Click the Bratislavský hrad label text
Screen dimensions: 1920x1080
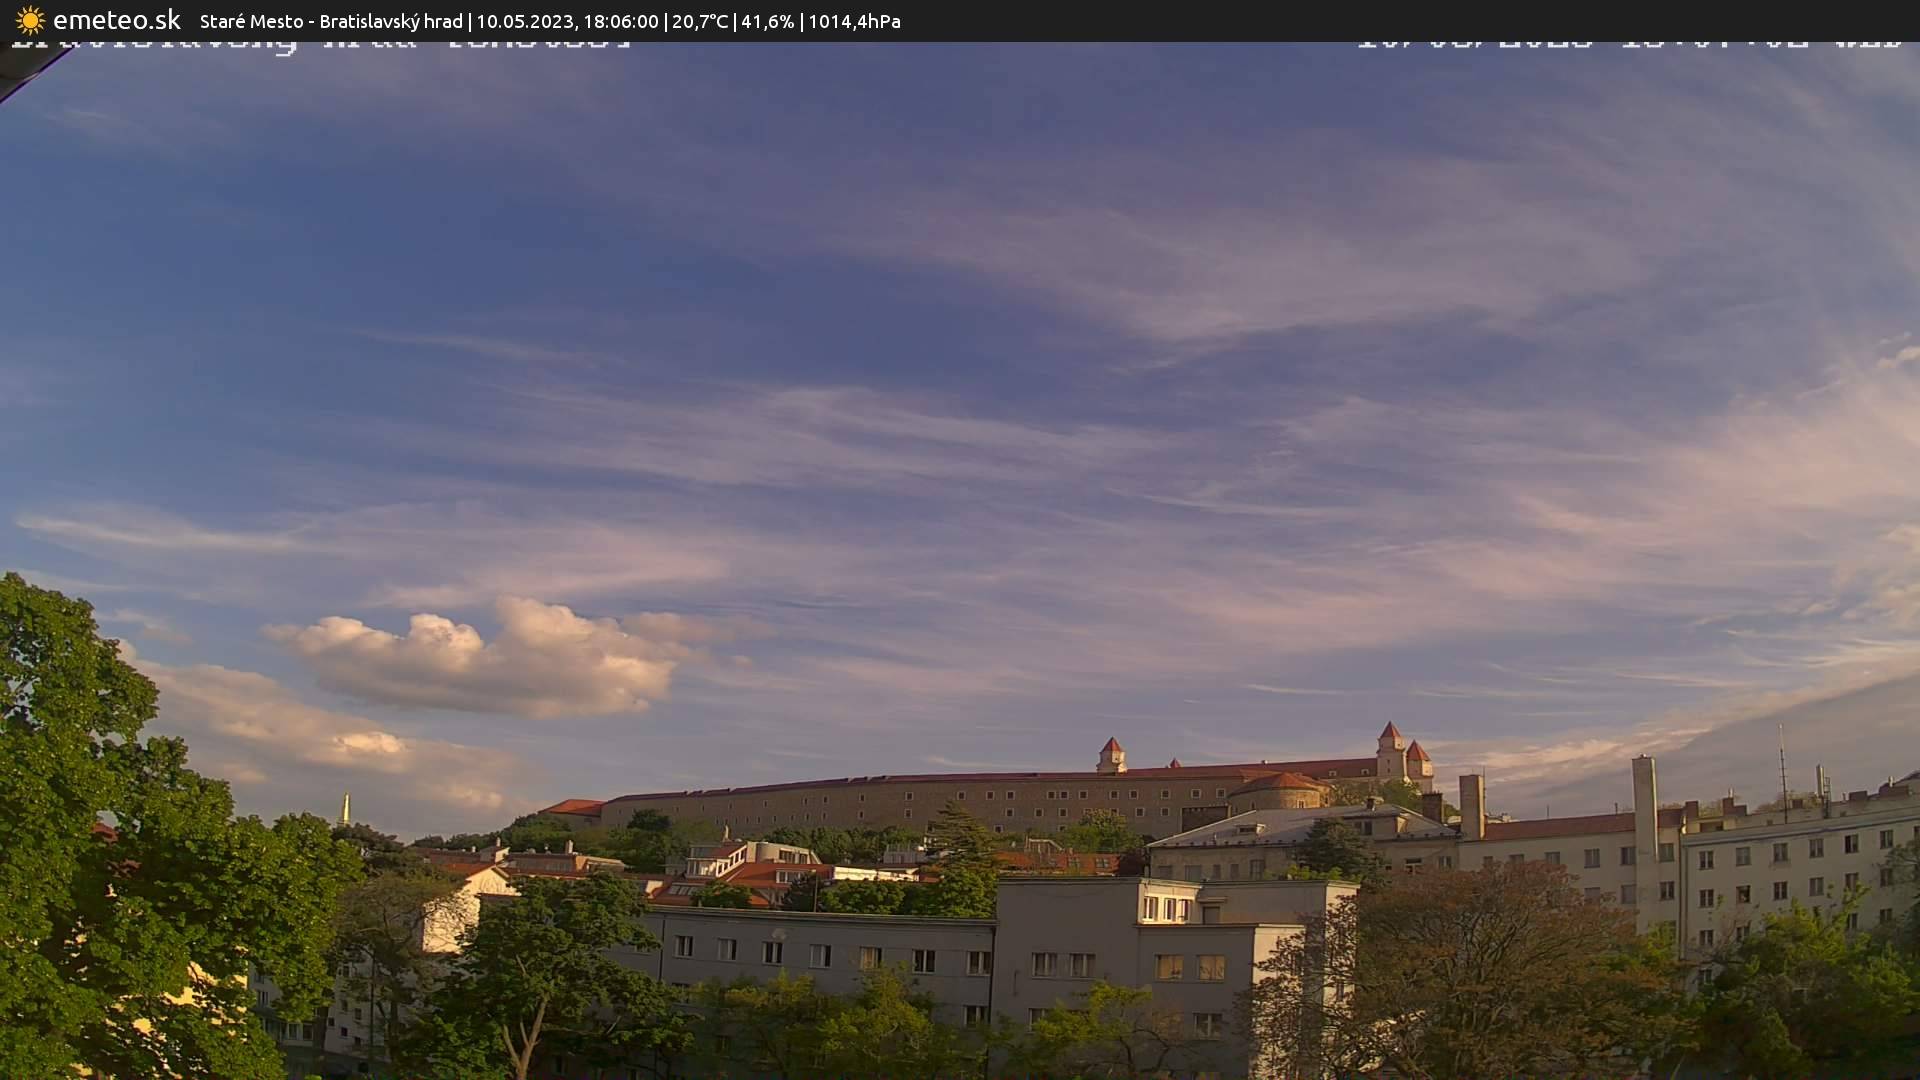388,21
